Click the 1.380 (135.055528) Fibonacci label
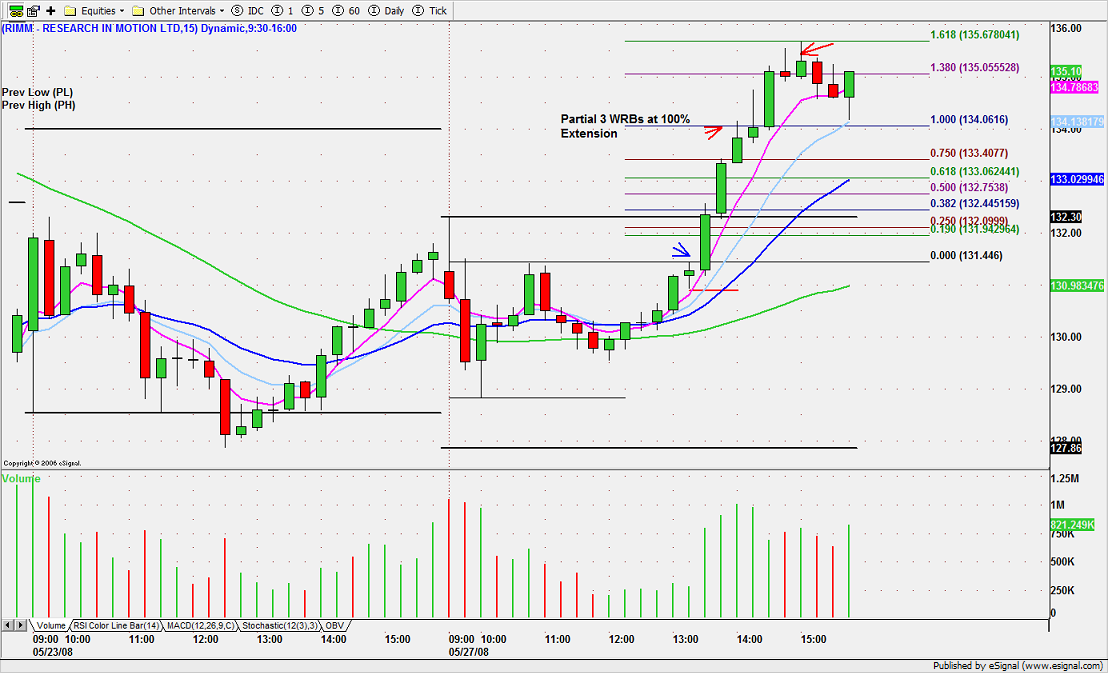The image size is (1108, 673). click(974, 68)
